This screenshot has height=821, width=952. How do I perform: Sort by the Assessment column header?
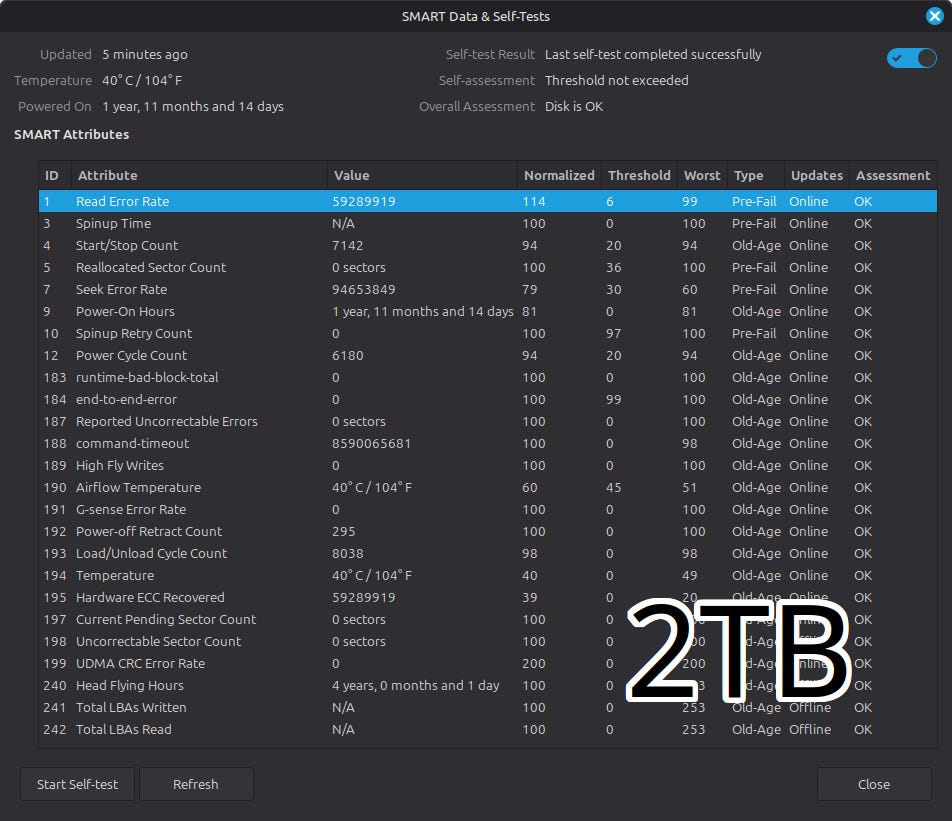(893, 175)
